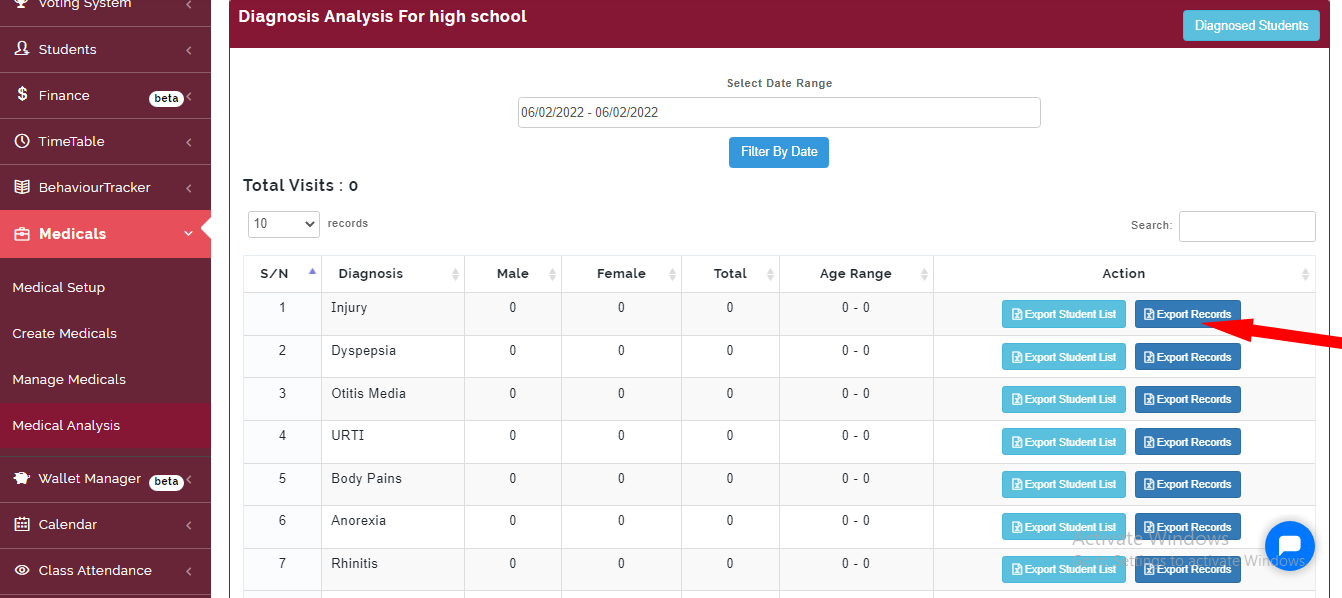The height and width of the screenshot is (598, 1342).
Task: Sort by Action column arrows
Action: [1306, 274]
